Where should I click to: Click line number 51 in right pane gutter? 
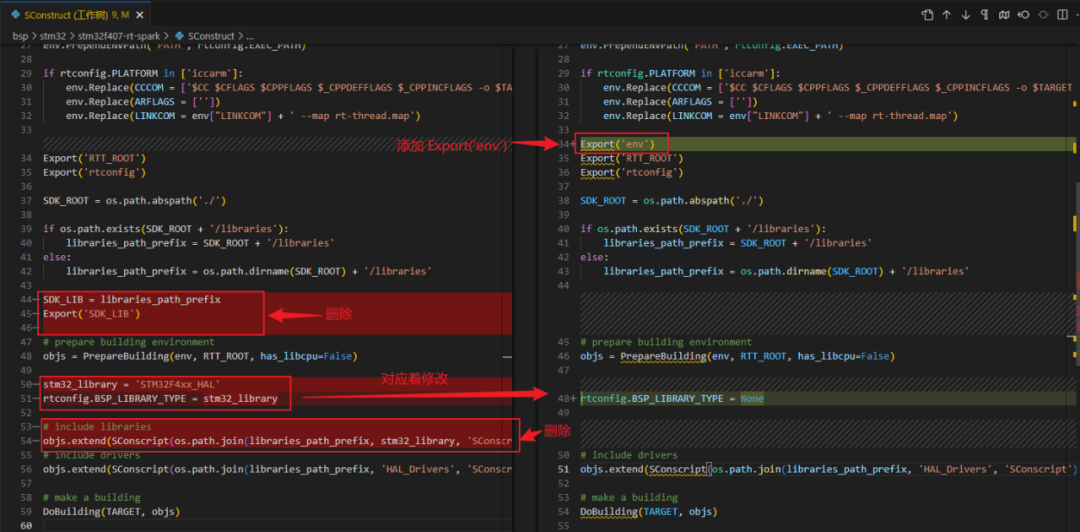pyautogui.click(x=563, y=469)
